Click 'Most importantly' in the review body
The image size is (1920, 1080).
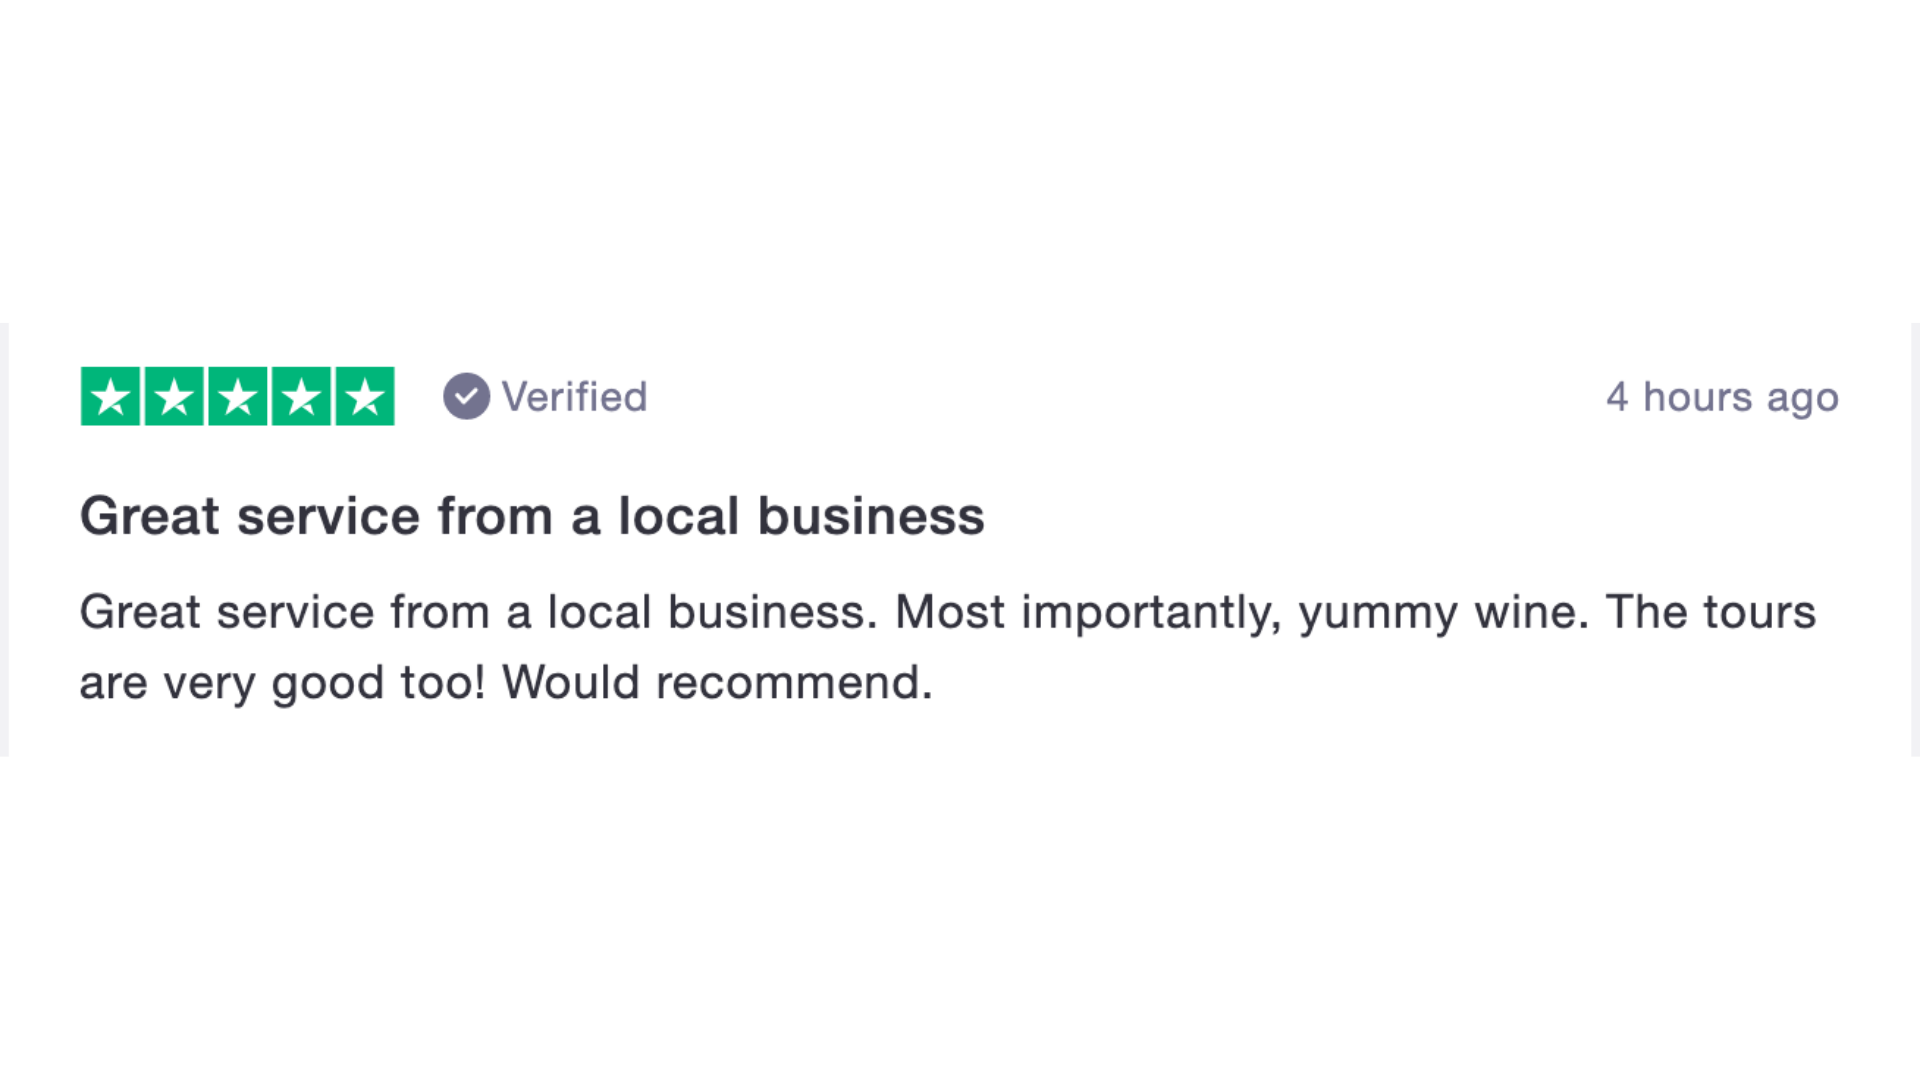[1088, 613]
